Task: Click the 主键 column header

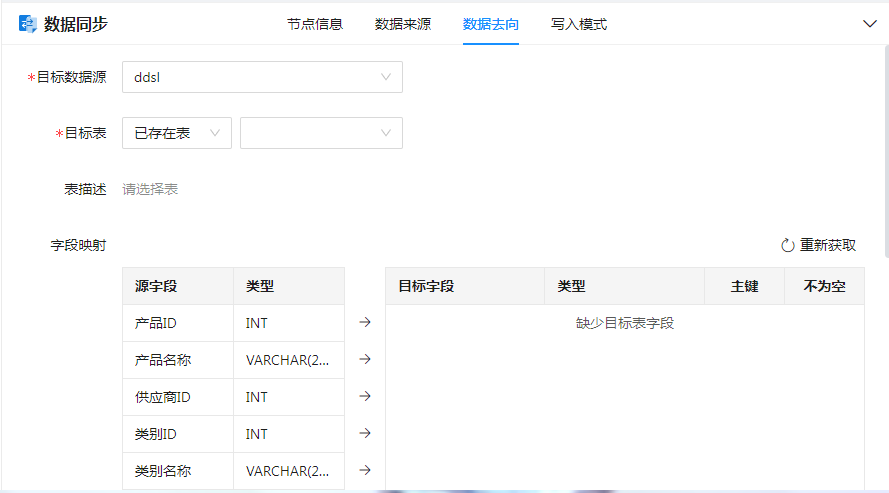Action: [x=744, y=286]
